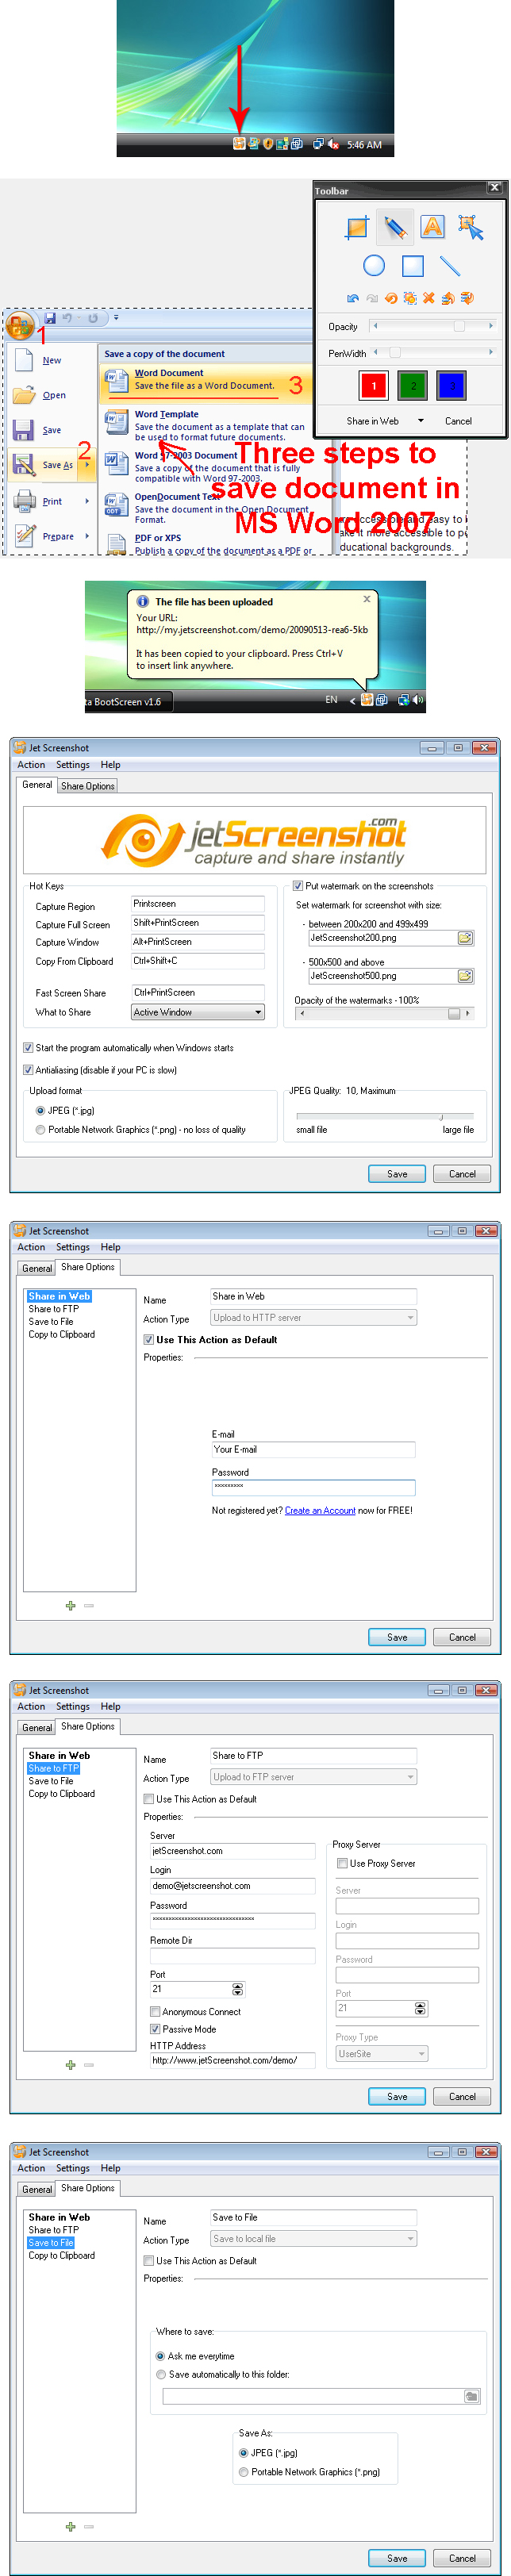Select the Pencil drawing tool
This screenshot has height=2576, width=511.
tap(395, 228)
